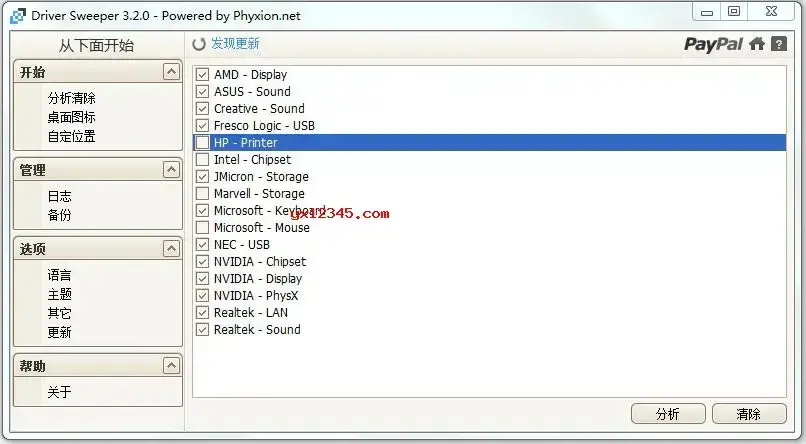806x444 pixels.
Task: Uncheck the Microsoft - Keyboard checkbox
Action: (x=203, y=210)
